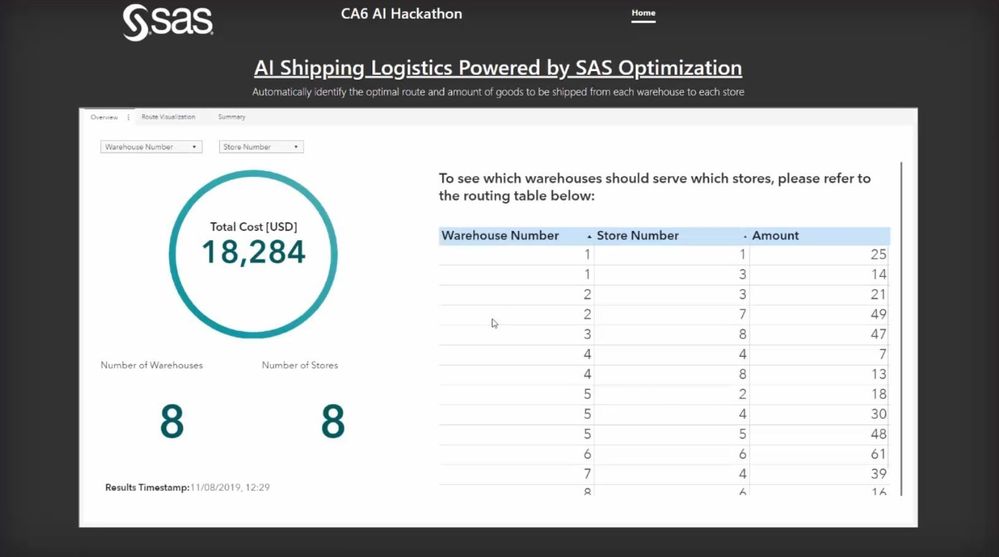Select the Amount cell showing 7
This screenshot has height=557, width=999.
pos(819,354)
